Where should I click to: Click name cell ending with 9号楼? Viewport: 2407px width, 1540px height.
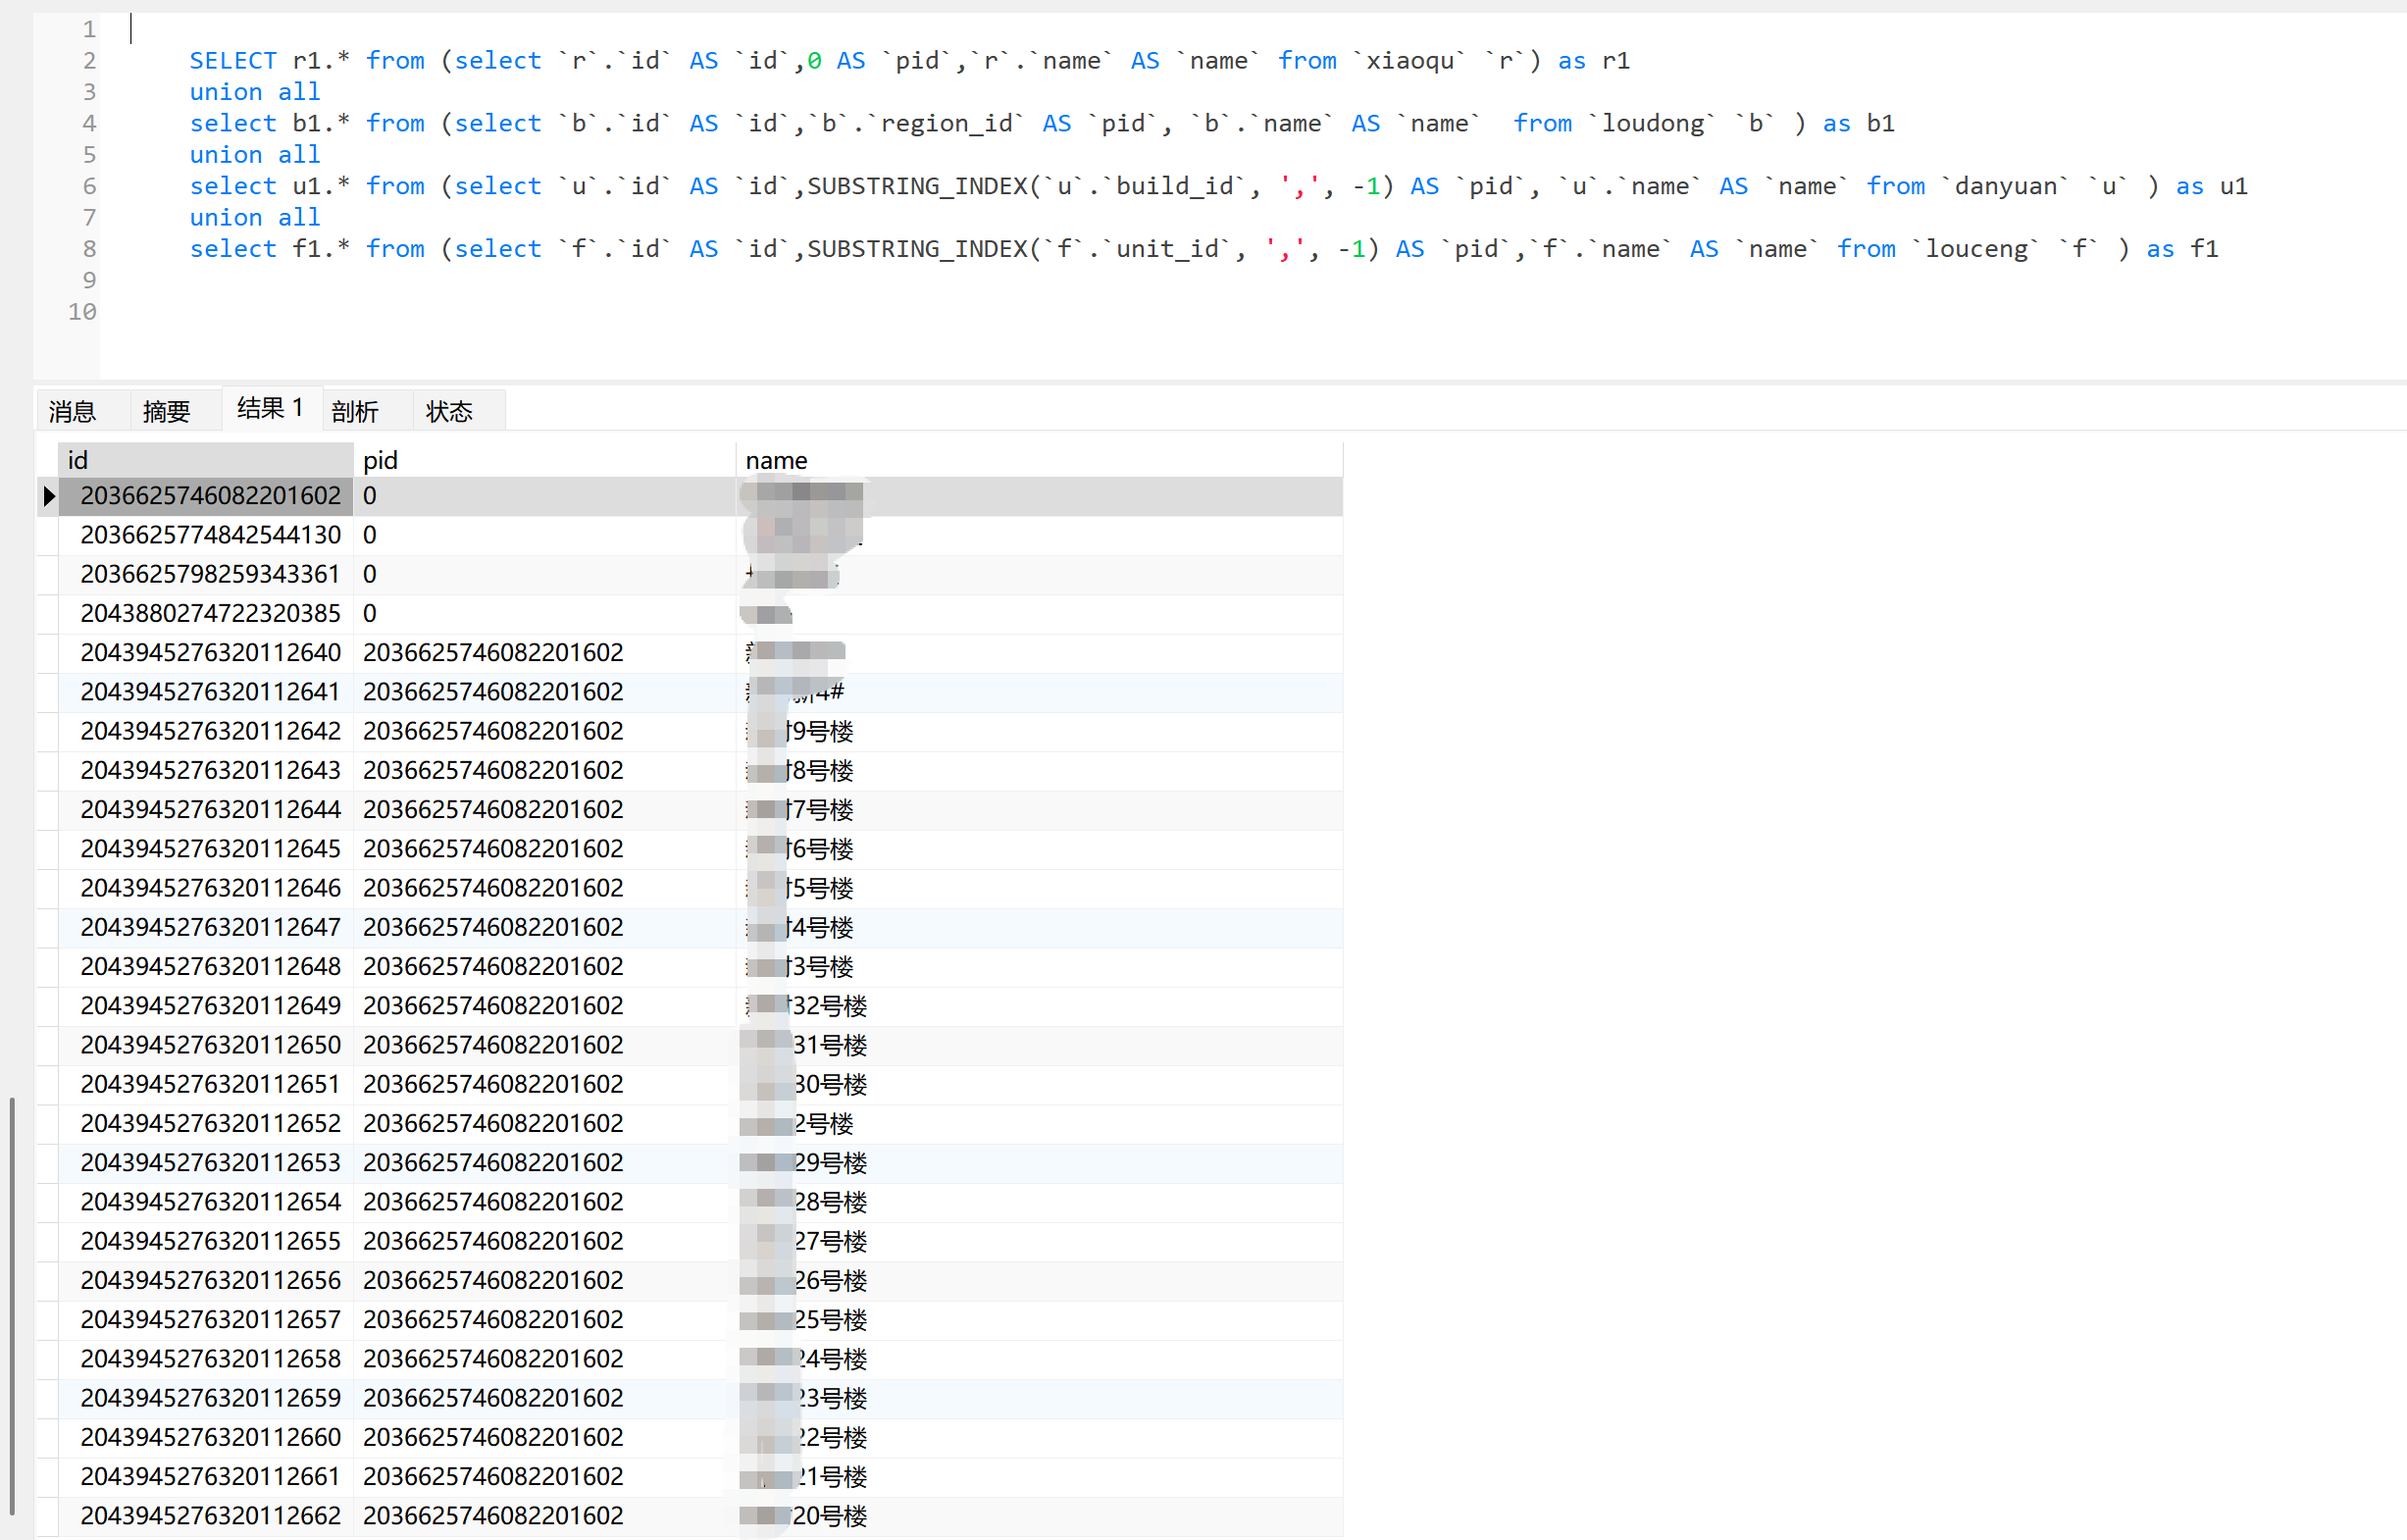820,731
